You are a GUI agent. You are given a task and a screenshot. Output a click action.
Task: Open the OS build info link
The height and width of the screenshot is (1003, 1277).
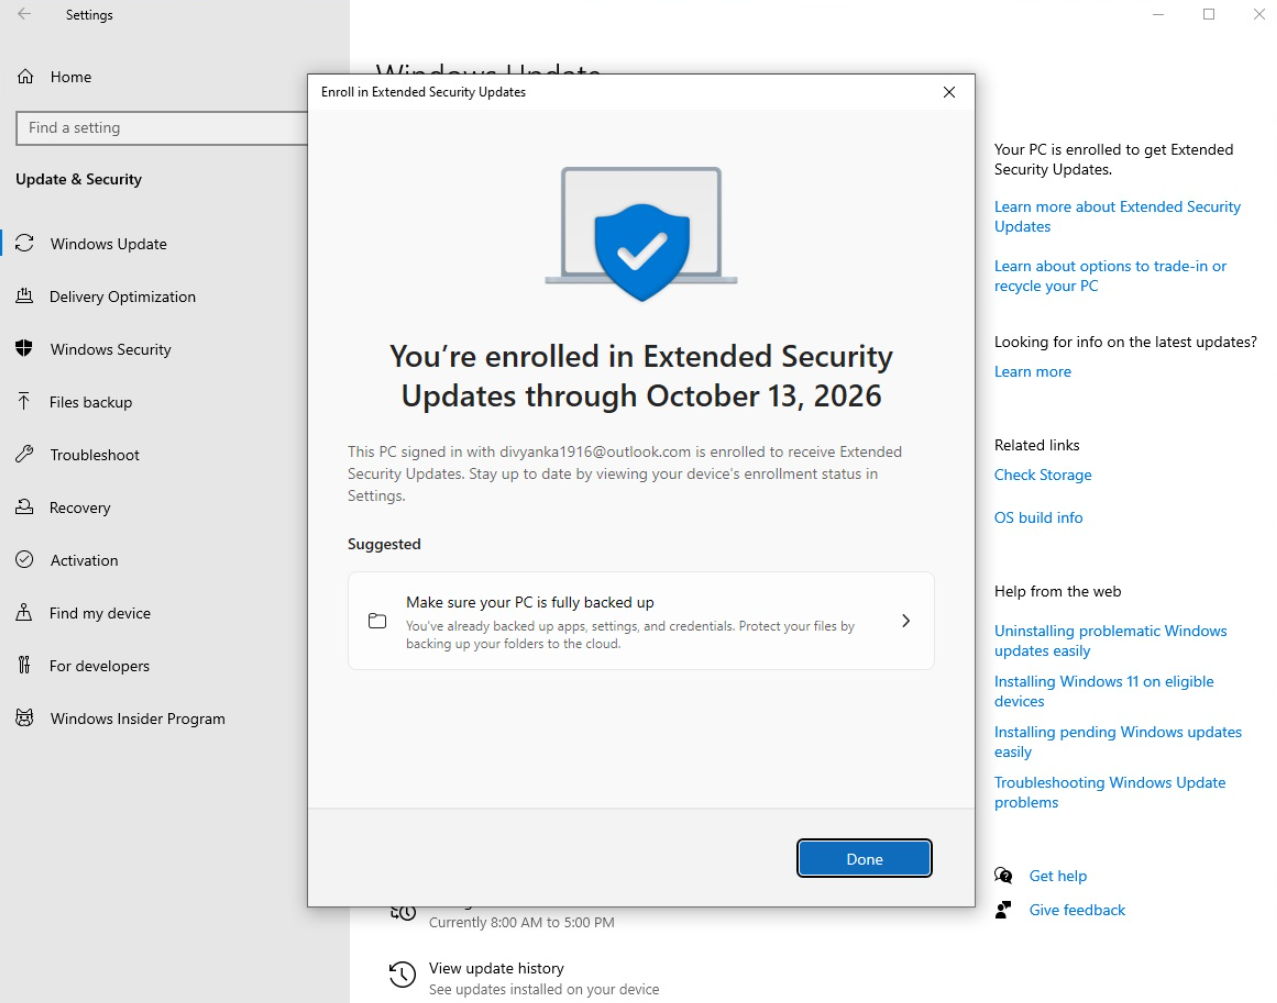point(1038,518)
